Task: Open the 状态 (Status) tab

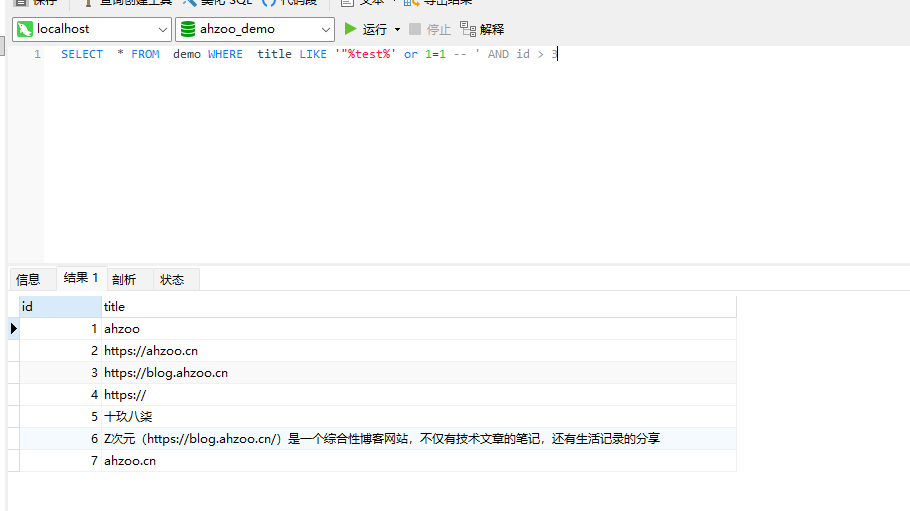Action: click(x=172, y=280)
